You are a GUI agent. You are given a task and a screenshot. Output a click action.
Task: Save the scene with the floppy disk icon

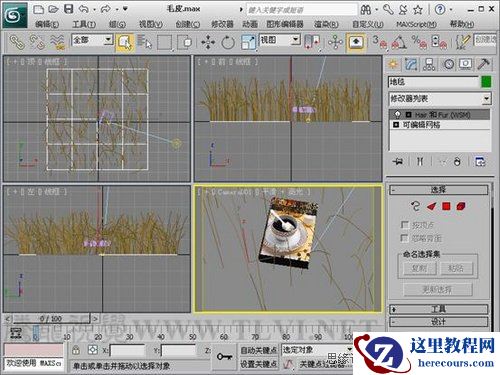coord(69,9)
